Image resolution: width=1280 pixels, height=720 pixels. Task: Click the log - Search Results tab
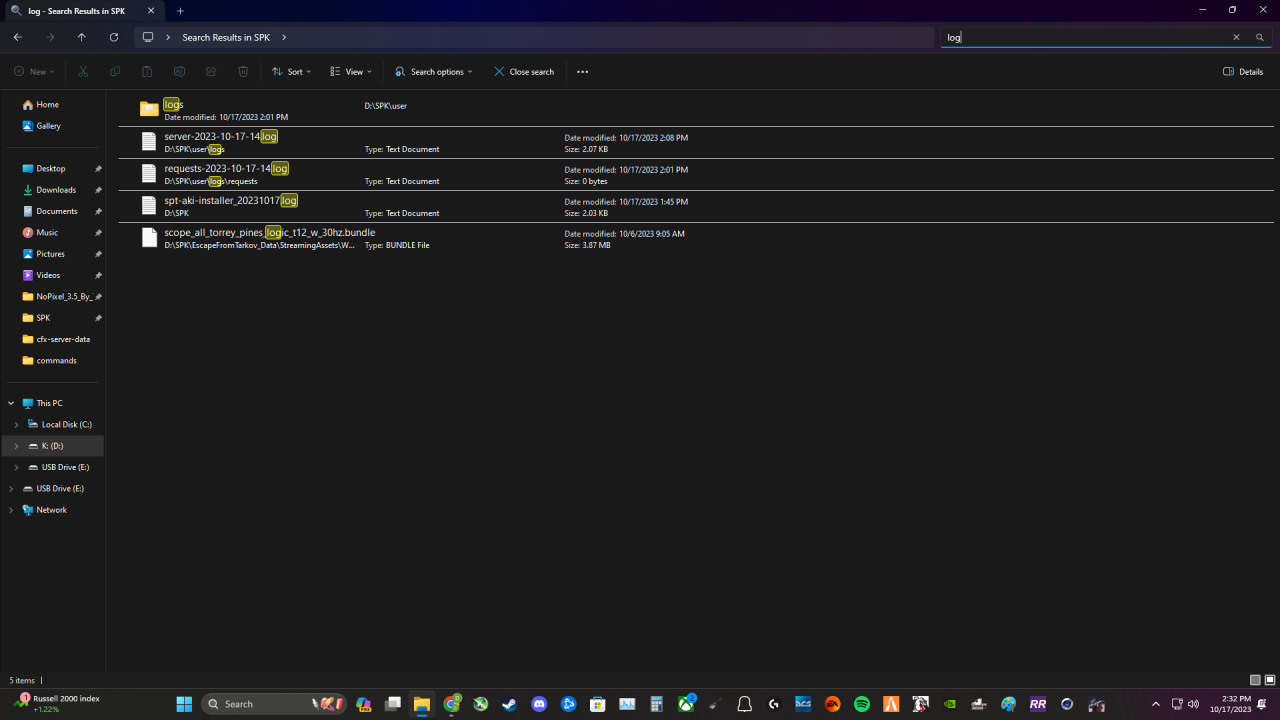point(85,10)
